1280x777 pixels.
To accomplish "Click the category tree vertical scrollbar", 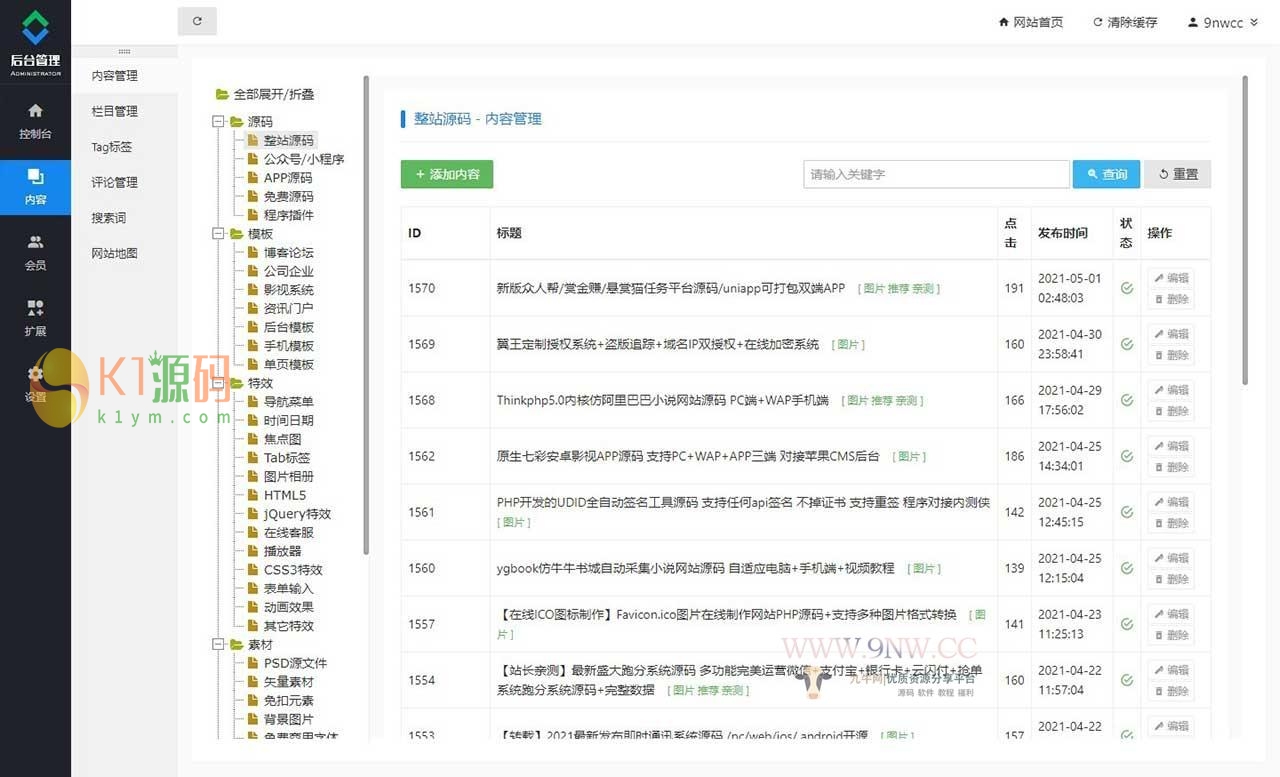I will [366, 300].
